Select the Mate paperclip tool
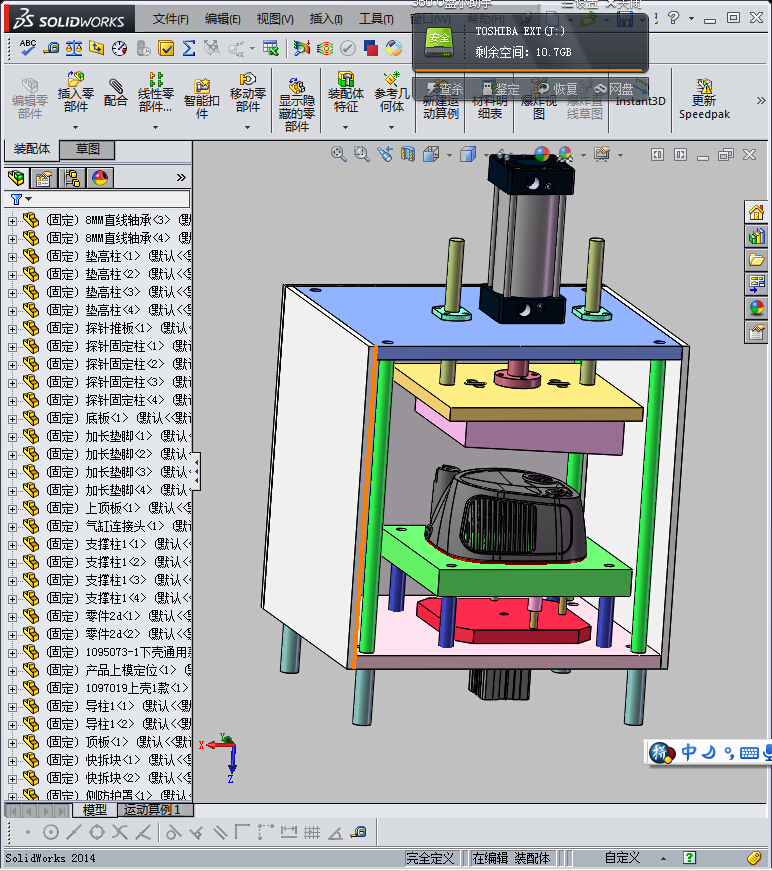 (116, 93)
